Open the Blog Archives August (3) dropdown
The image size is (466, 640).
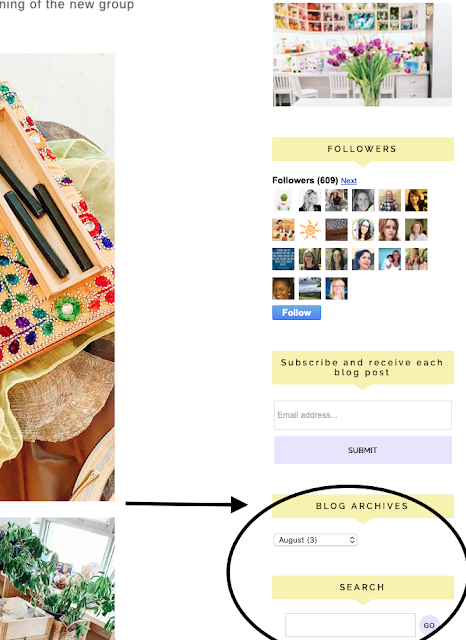point(315,540)
